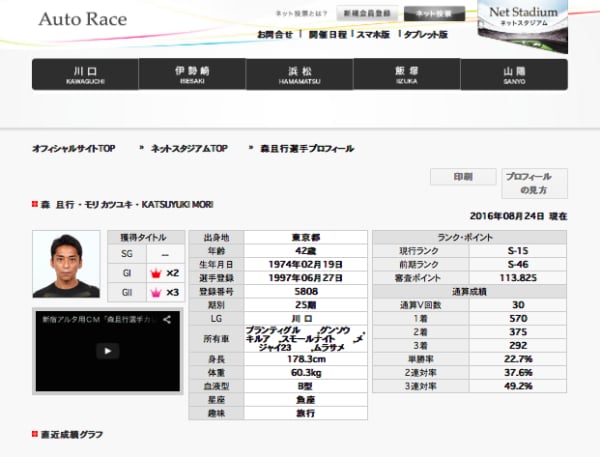Click the 新規会員登録 button
The width and height of the screenshot is (600, 457).
367,13
